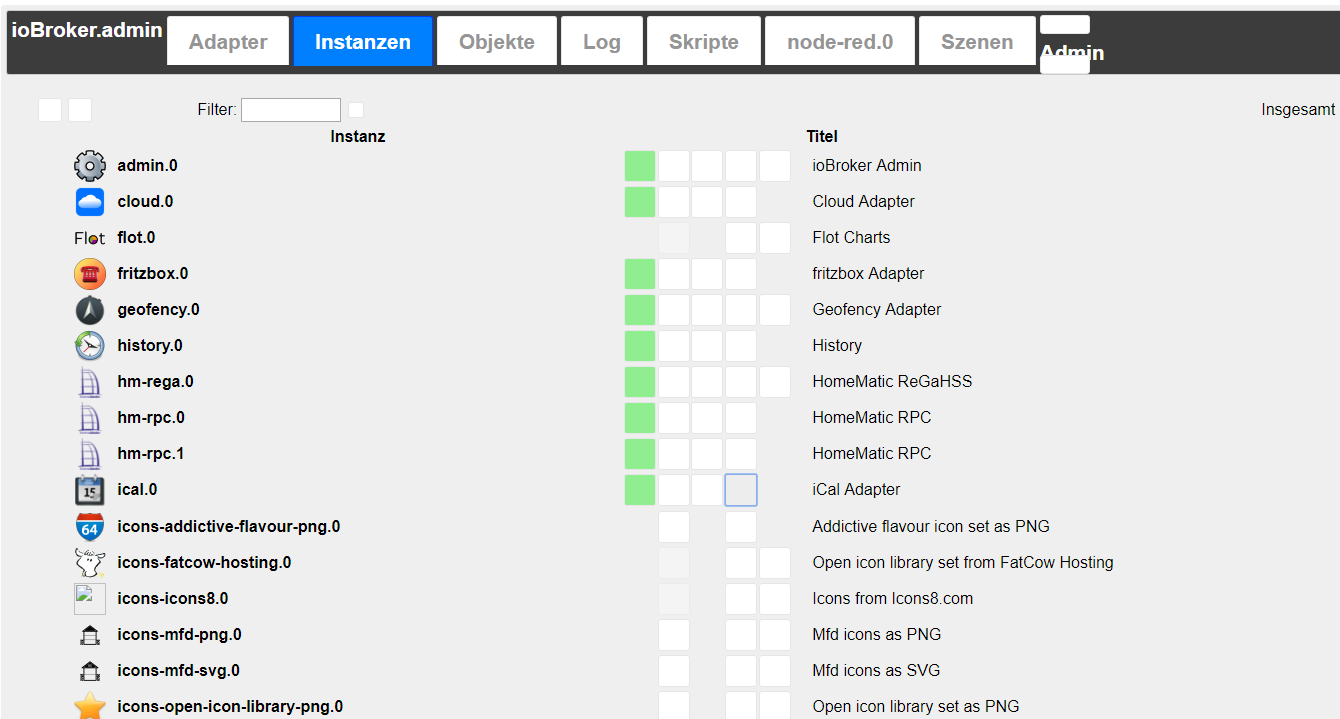Click the 'iCal Adapter' title text

[x=856, y=490]
